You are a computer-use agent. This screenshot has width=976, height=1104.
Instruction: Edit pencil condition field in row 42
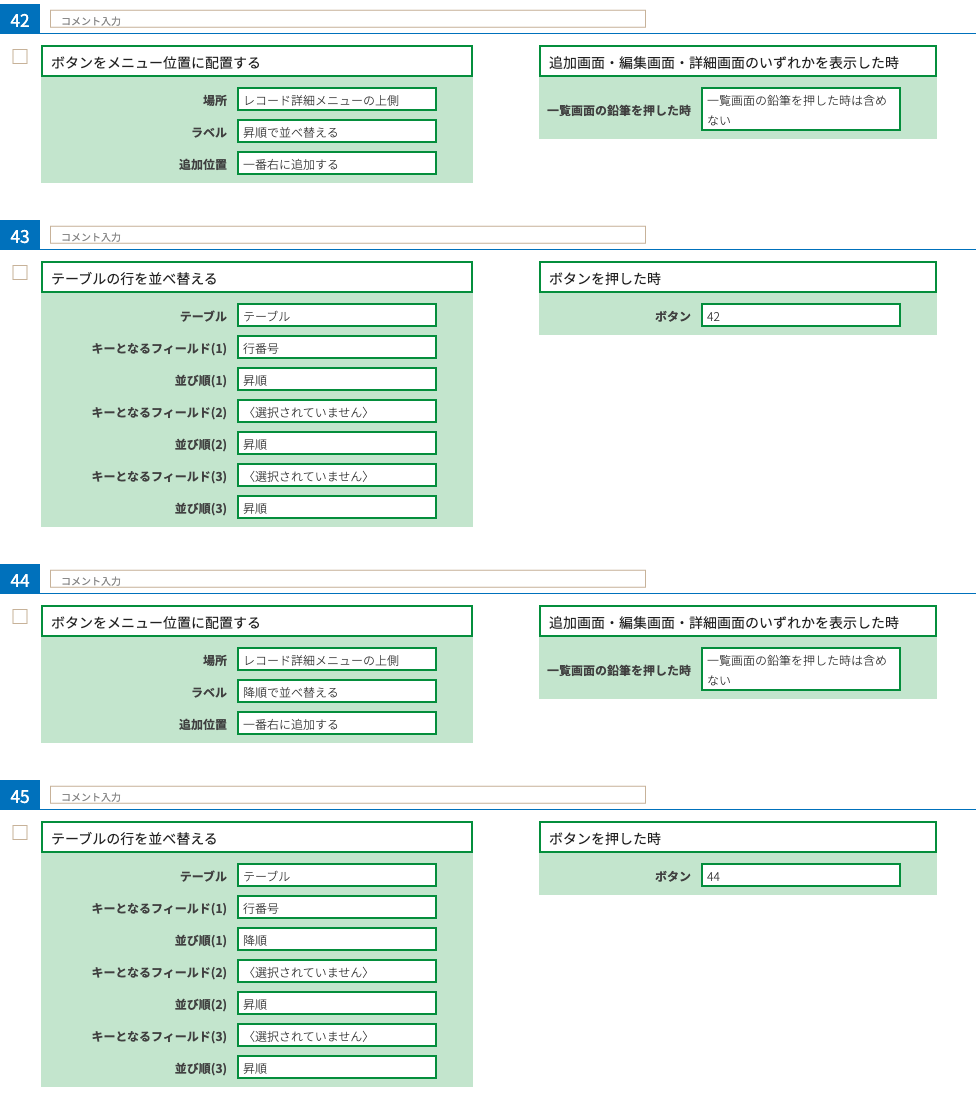tap(801, 109)
